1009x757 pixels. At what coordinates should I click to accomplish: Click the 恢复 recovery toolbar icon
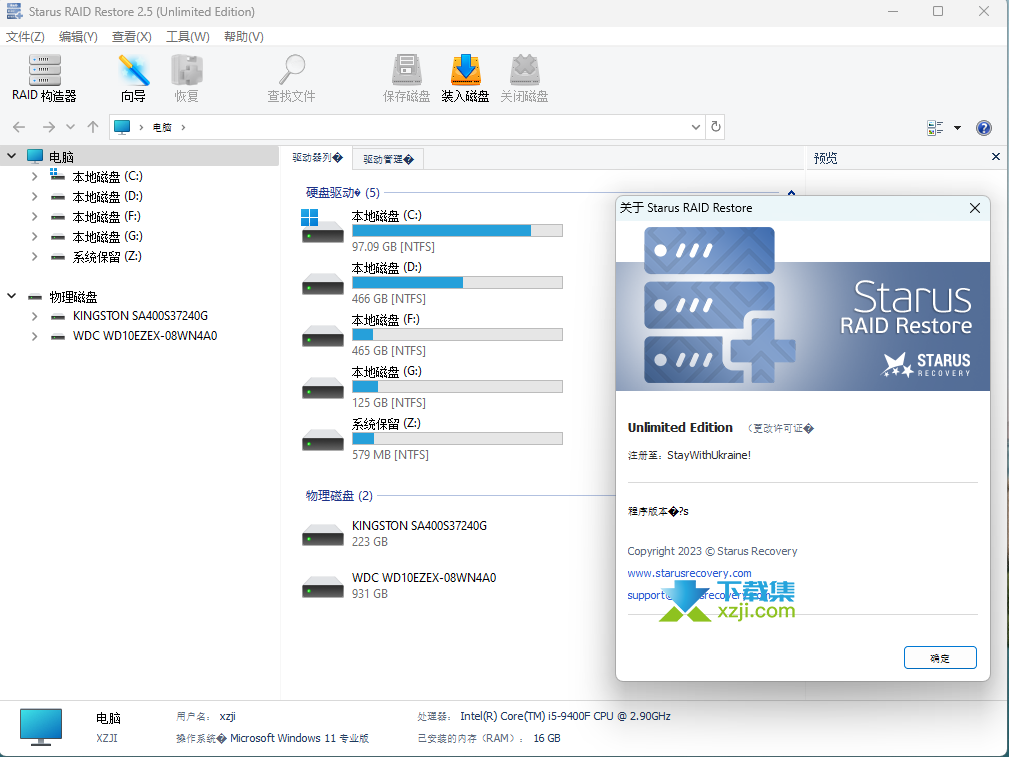click(x=187, y=78)
